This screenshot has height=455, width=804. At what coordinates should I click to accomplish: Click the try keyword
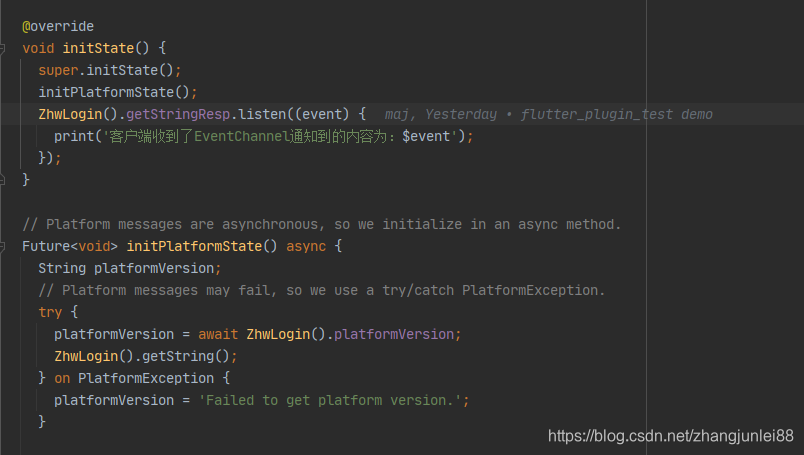pos(50,312)
